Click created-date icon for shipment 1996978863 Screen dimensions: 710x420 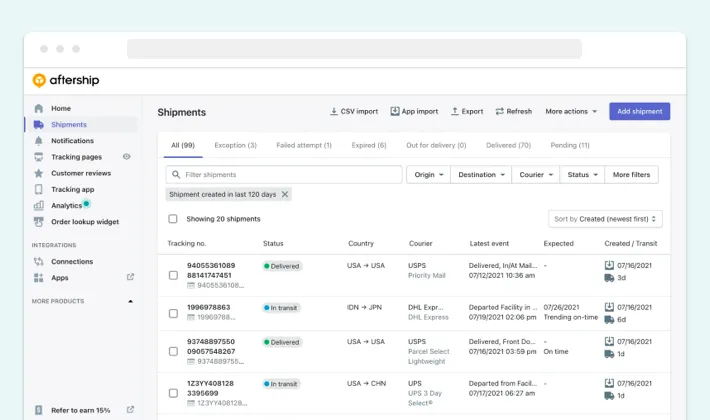pyautogui.click(x=609, y=307)
